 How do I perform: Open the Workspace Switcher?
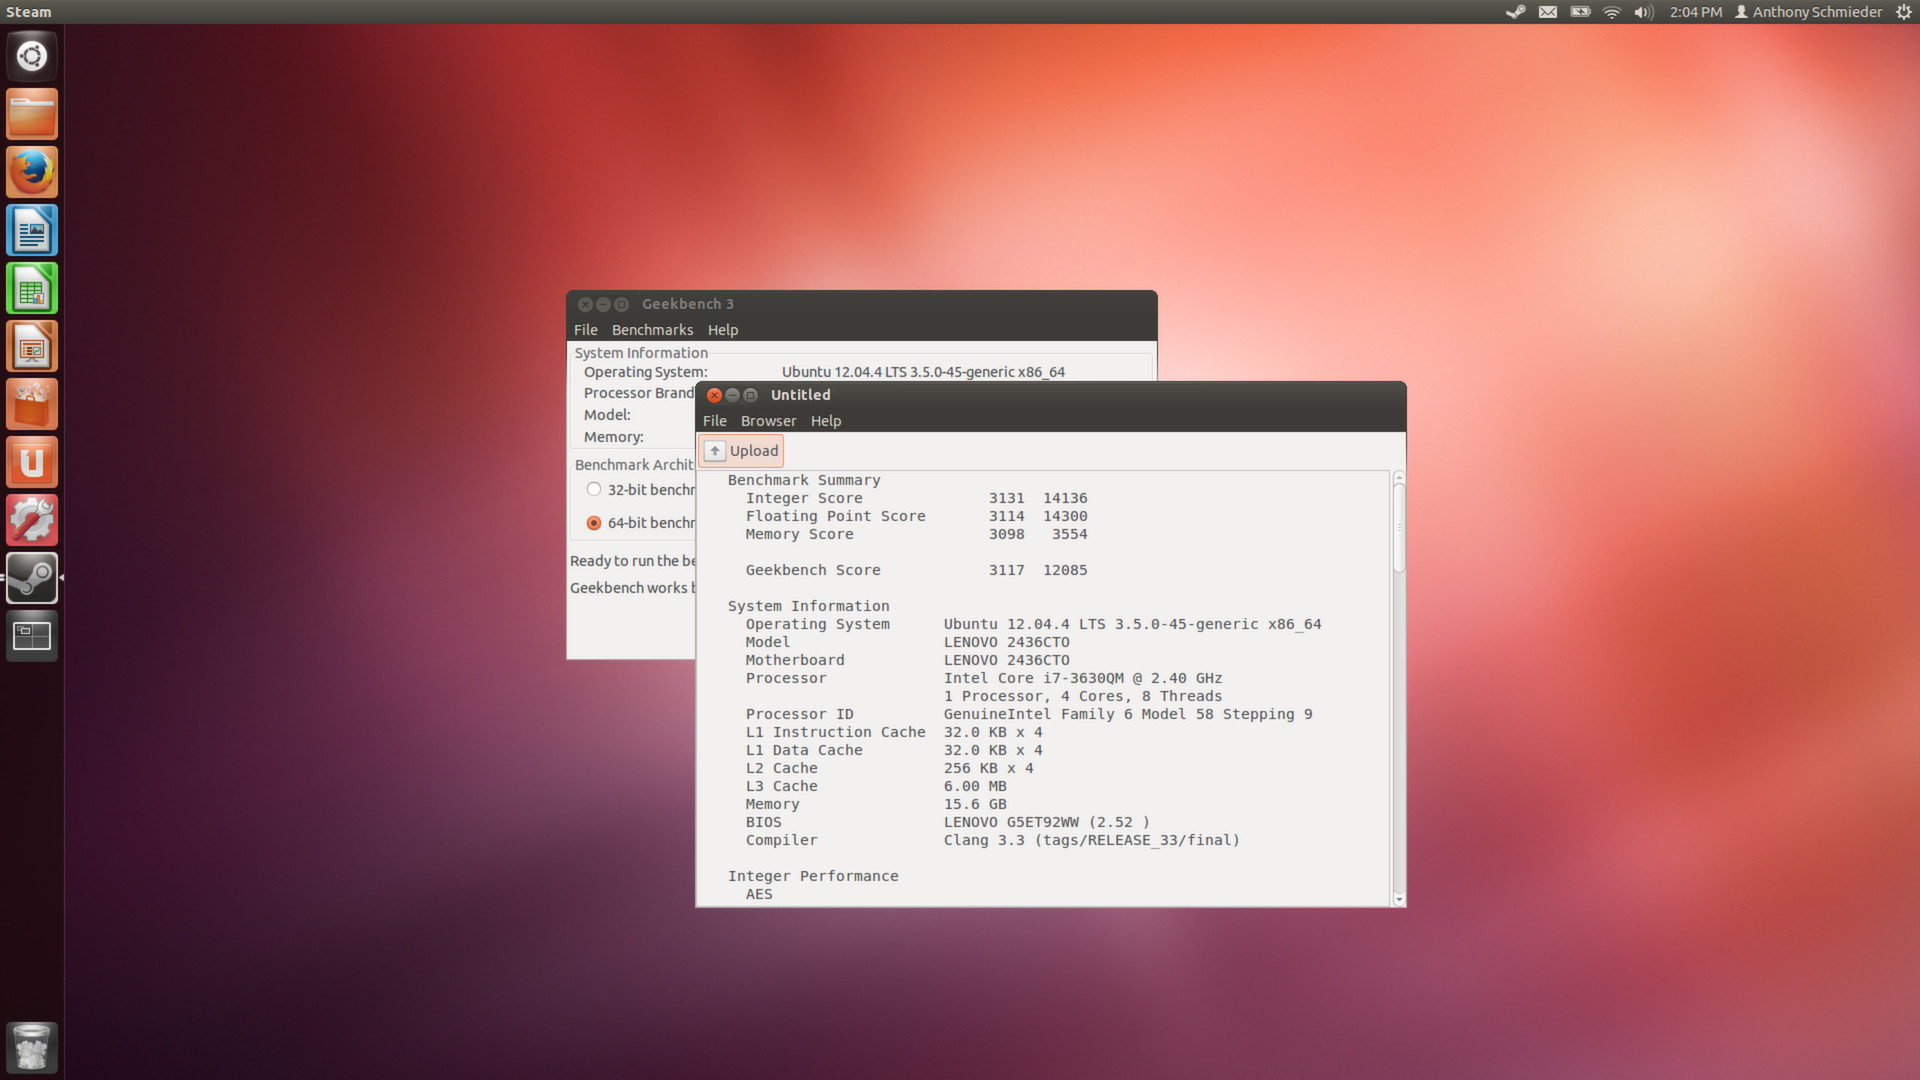click(x=31, y=635)
